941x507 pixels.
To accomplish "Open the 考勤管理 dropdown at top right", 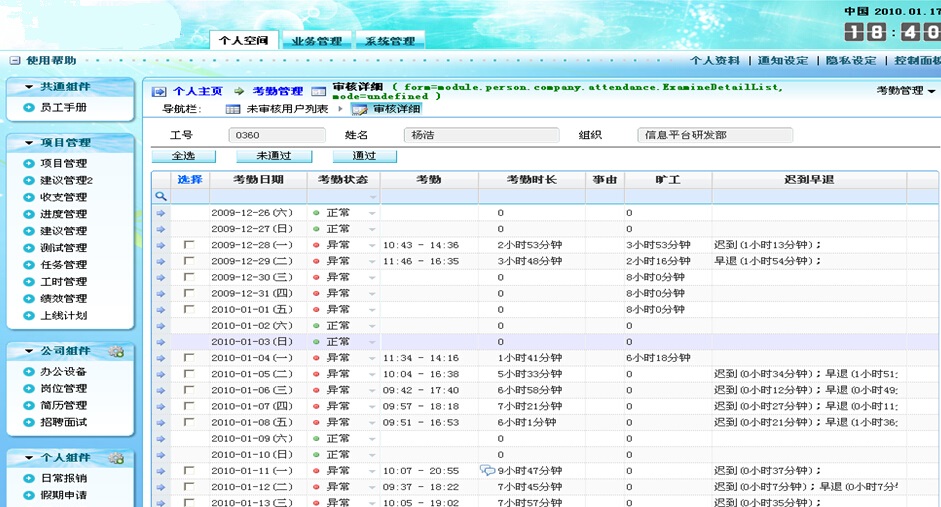I will pos(906,91).
